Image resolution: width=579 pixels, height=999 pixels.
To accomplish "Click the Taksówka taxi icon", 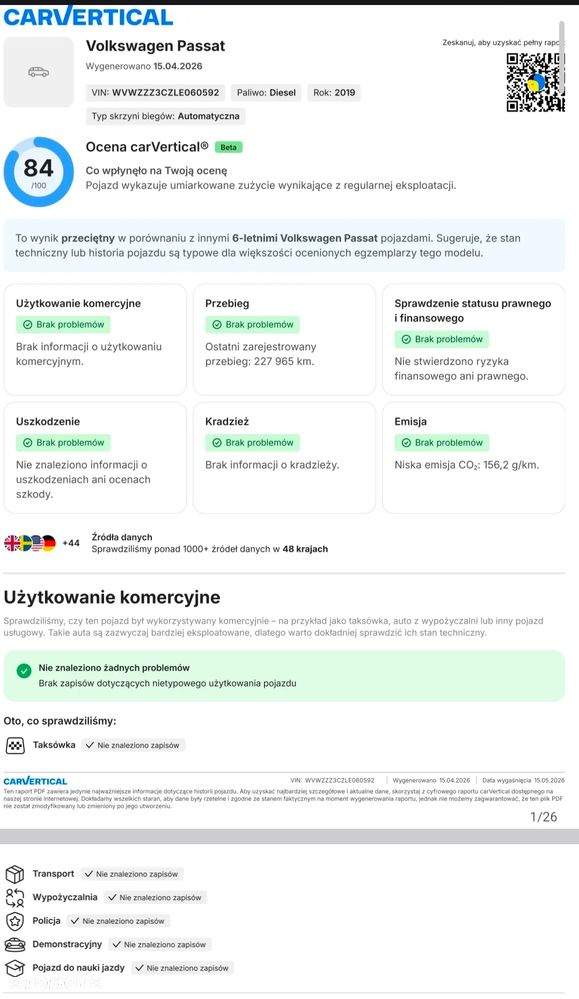I will click(15, 745).
